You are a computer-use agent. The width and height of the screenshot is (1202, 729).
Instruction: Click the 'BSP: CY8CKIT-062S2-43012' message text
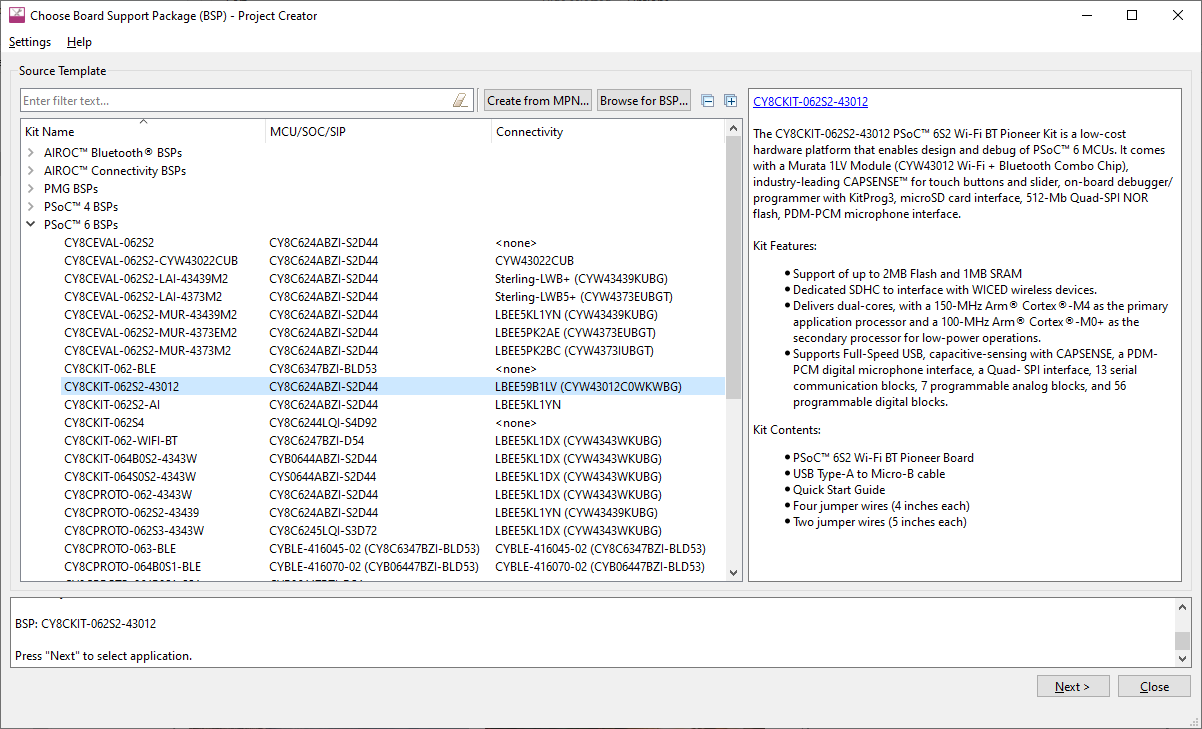[x=86, y=624]
